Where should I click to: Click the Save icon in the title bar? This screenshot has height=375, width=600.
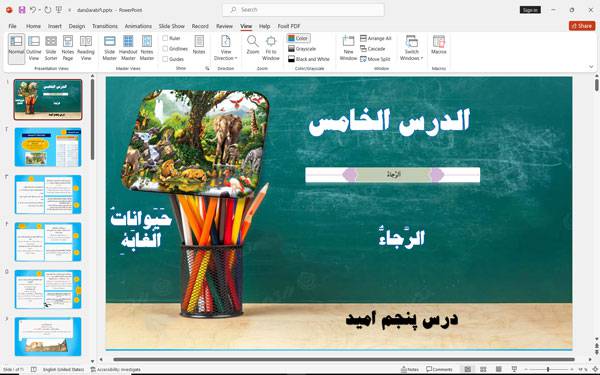pos(22,10)
